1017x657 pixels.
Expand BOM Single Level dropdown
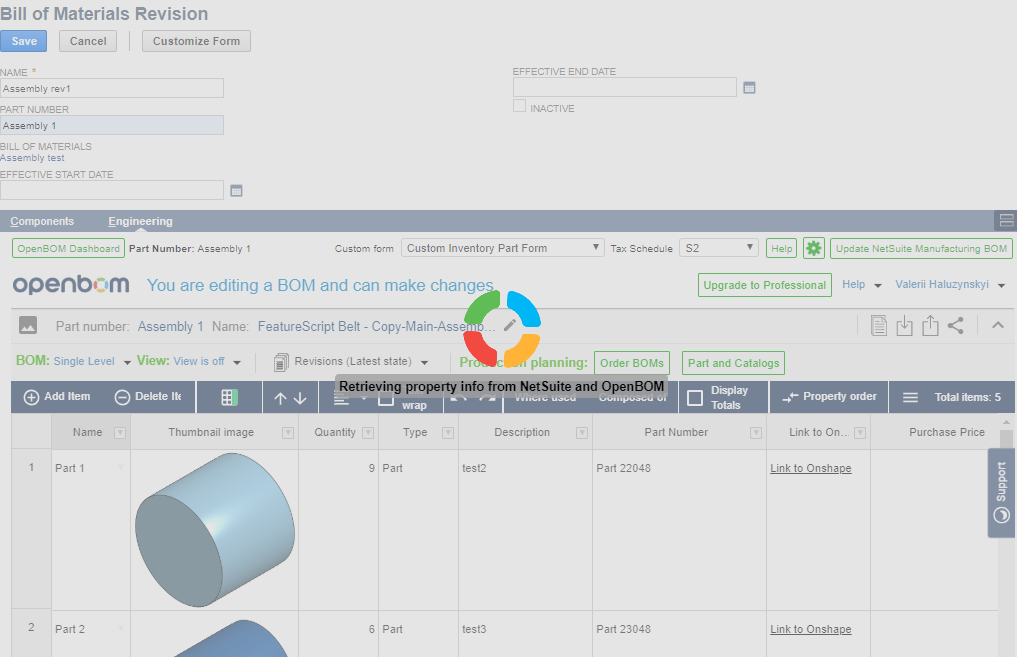pos(127,362)
